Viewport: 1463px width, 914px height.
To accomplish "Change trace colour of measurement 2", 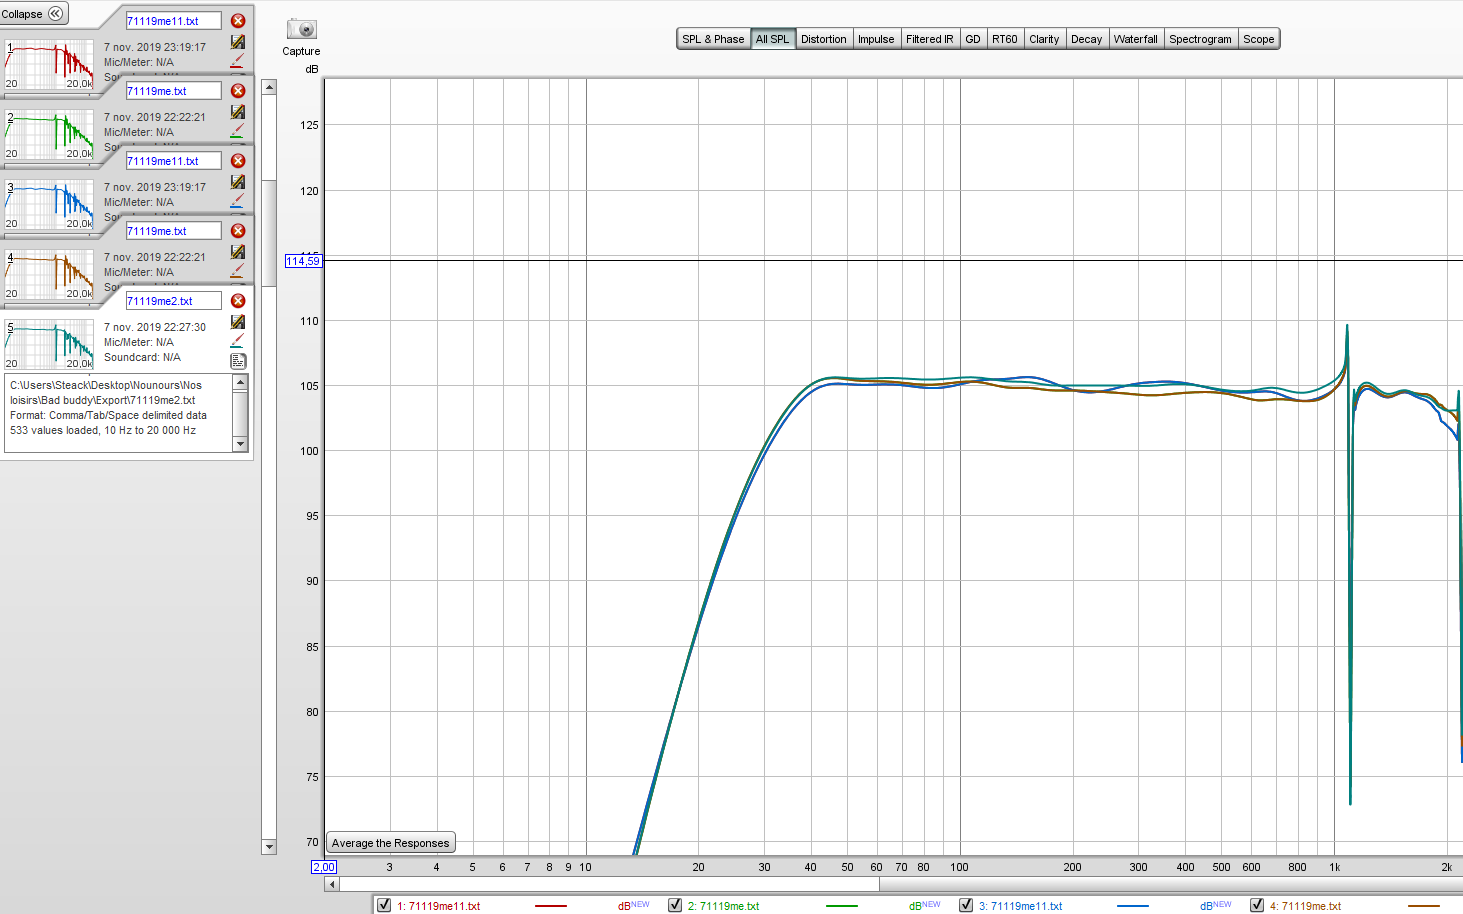I will click(238, 131).
